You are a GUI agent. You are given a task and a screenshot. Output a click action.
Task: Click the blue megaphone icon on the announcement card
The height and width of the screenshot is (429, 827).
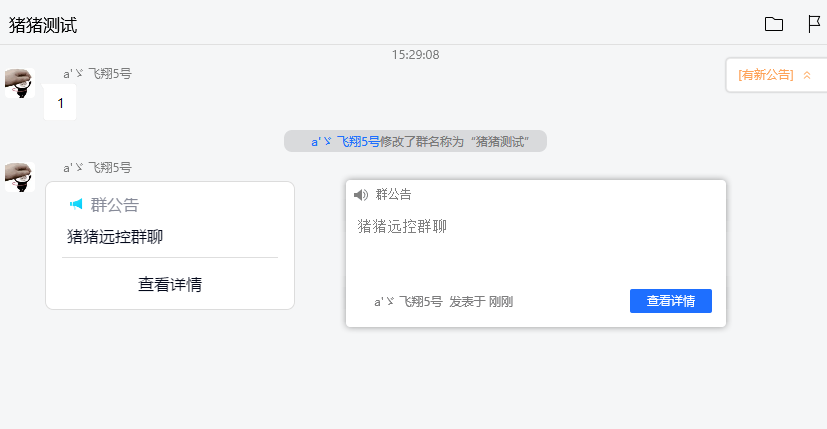point(76,205)
